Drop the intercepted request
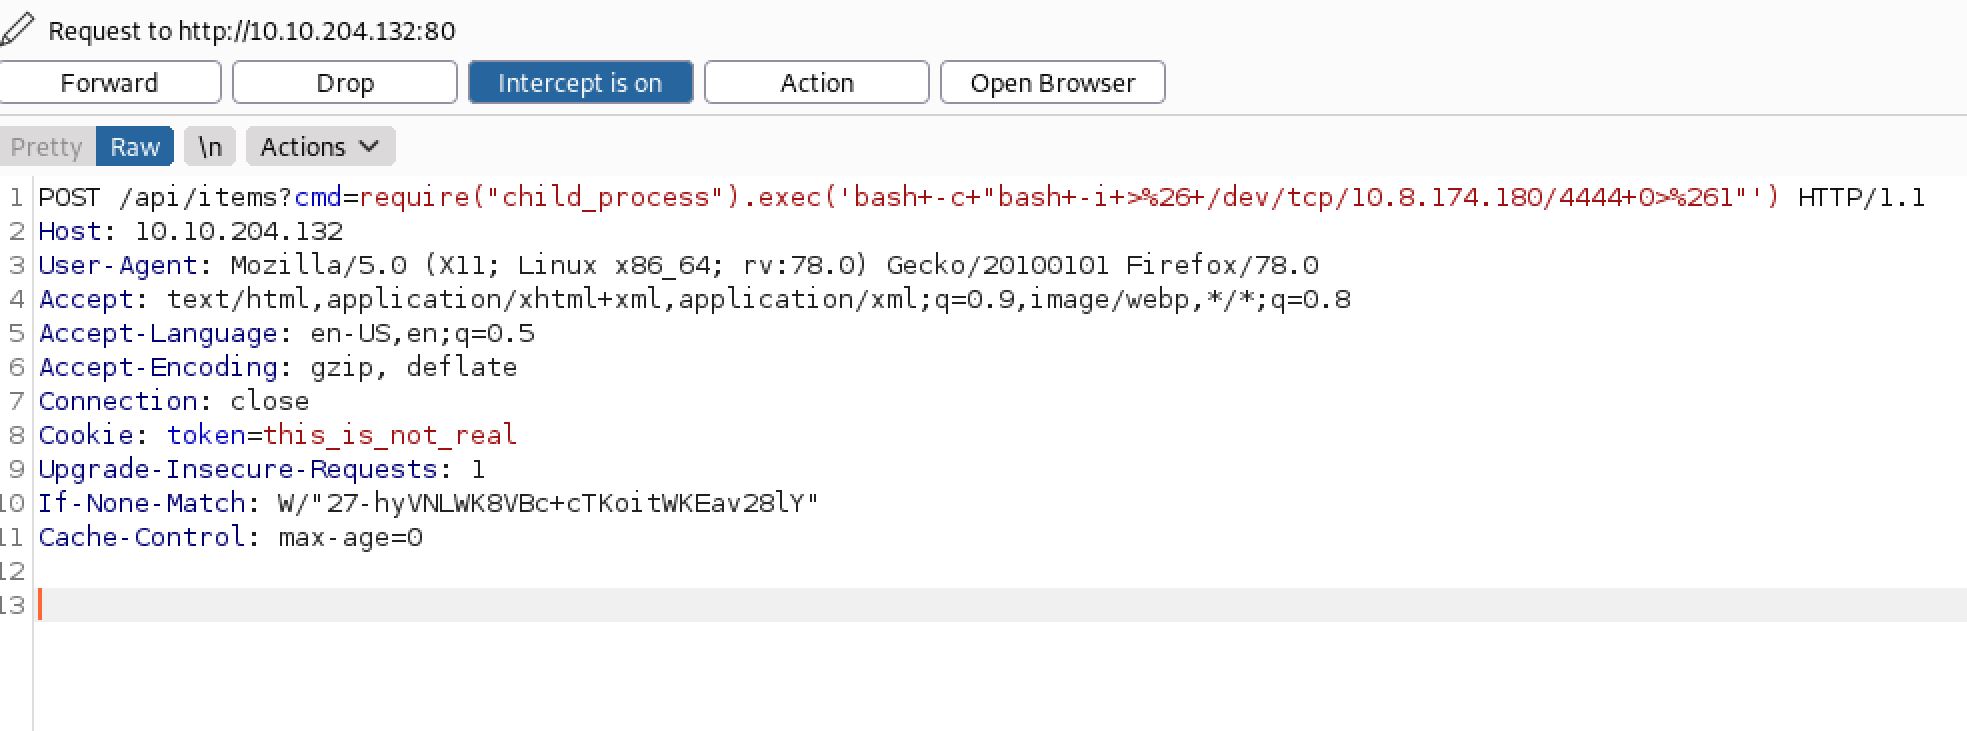The height and width of the screenshot is (731, 1967). [x=345, y=83]
